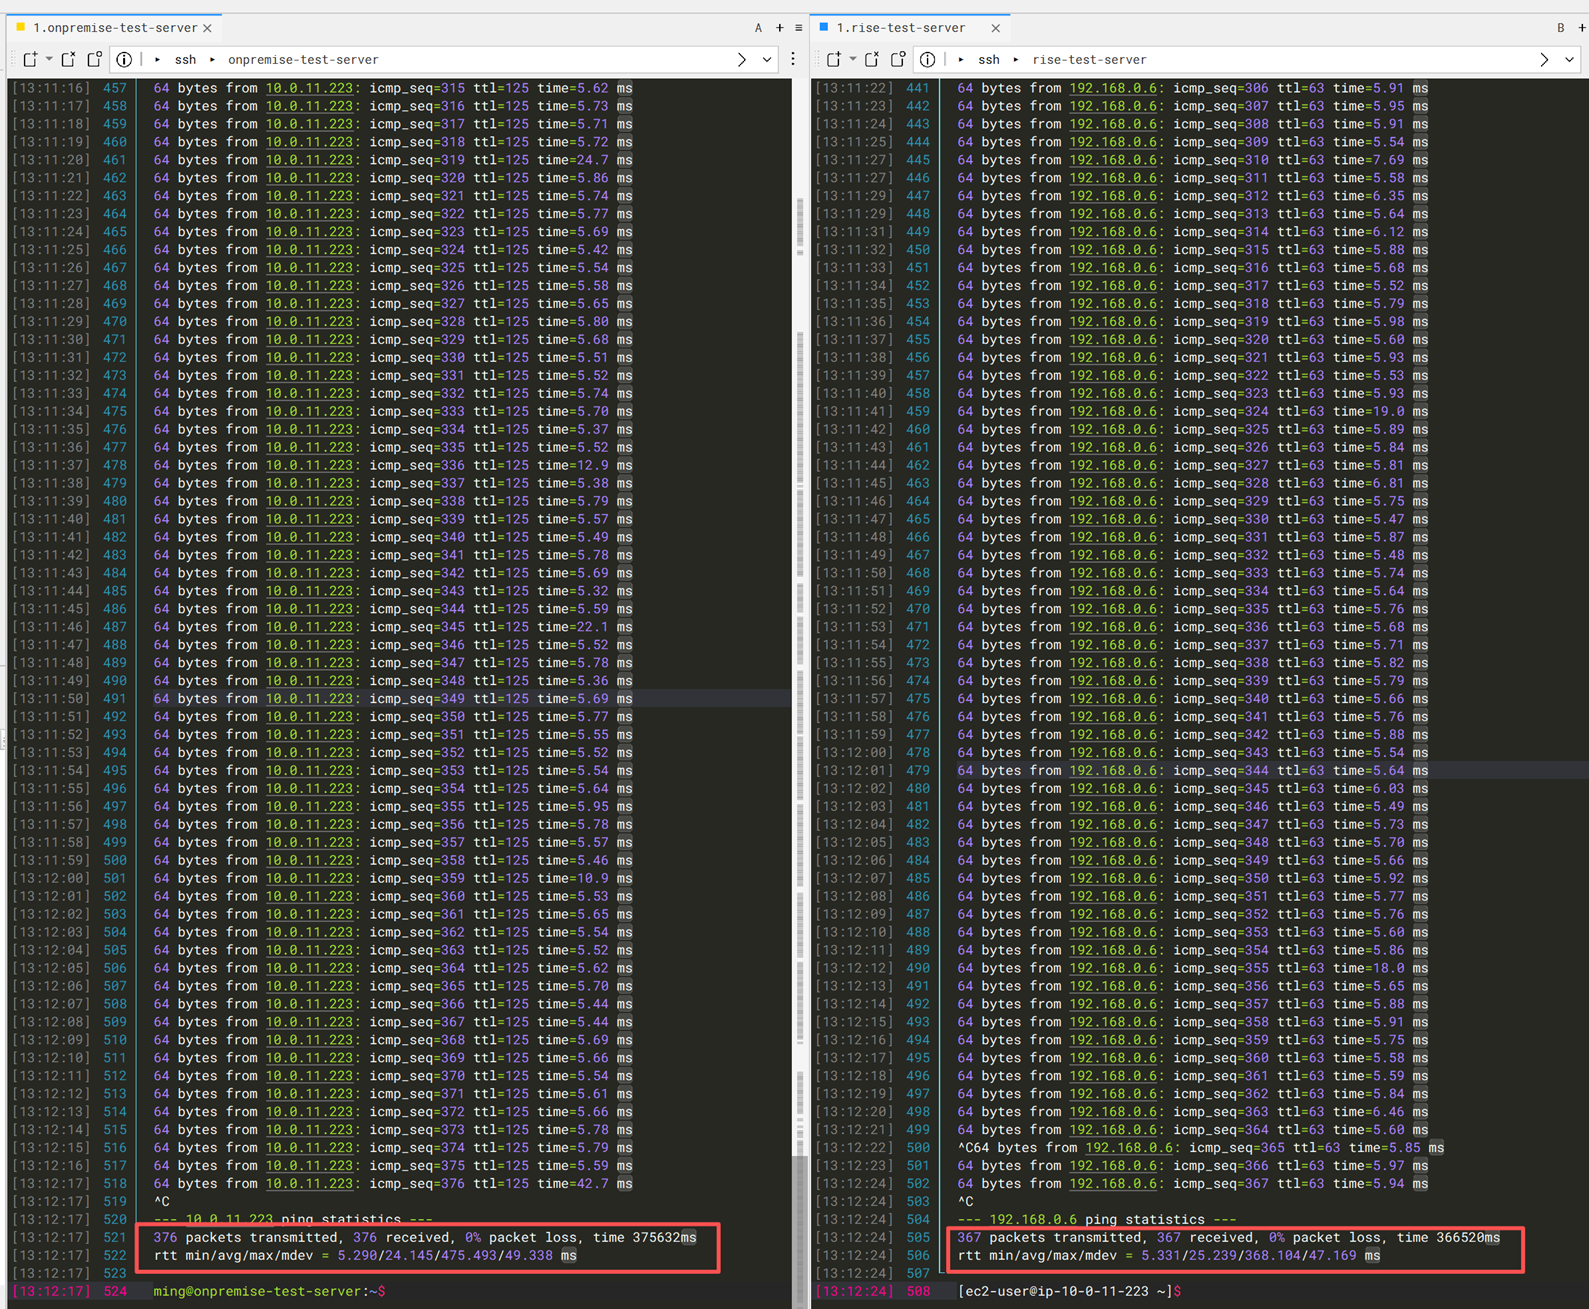Click line number 457 in left gutter
This screenshot has height=1309, width=1589.
click(x=115, y=88)
